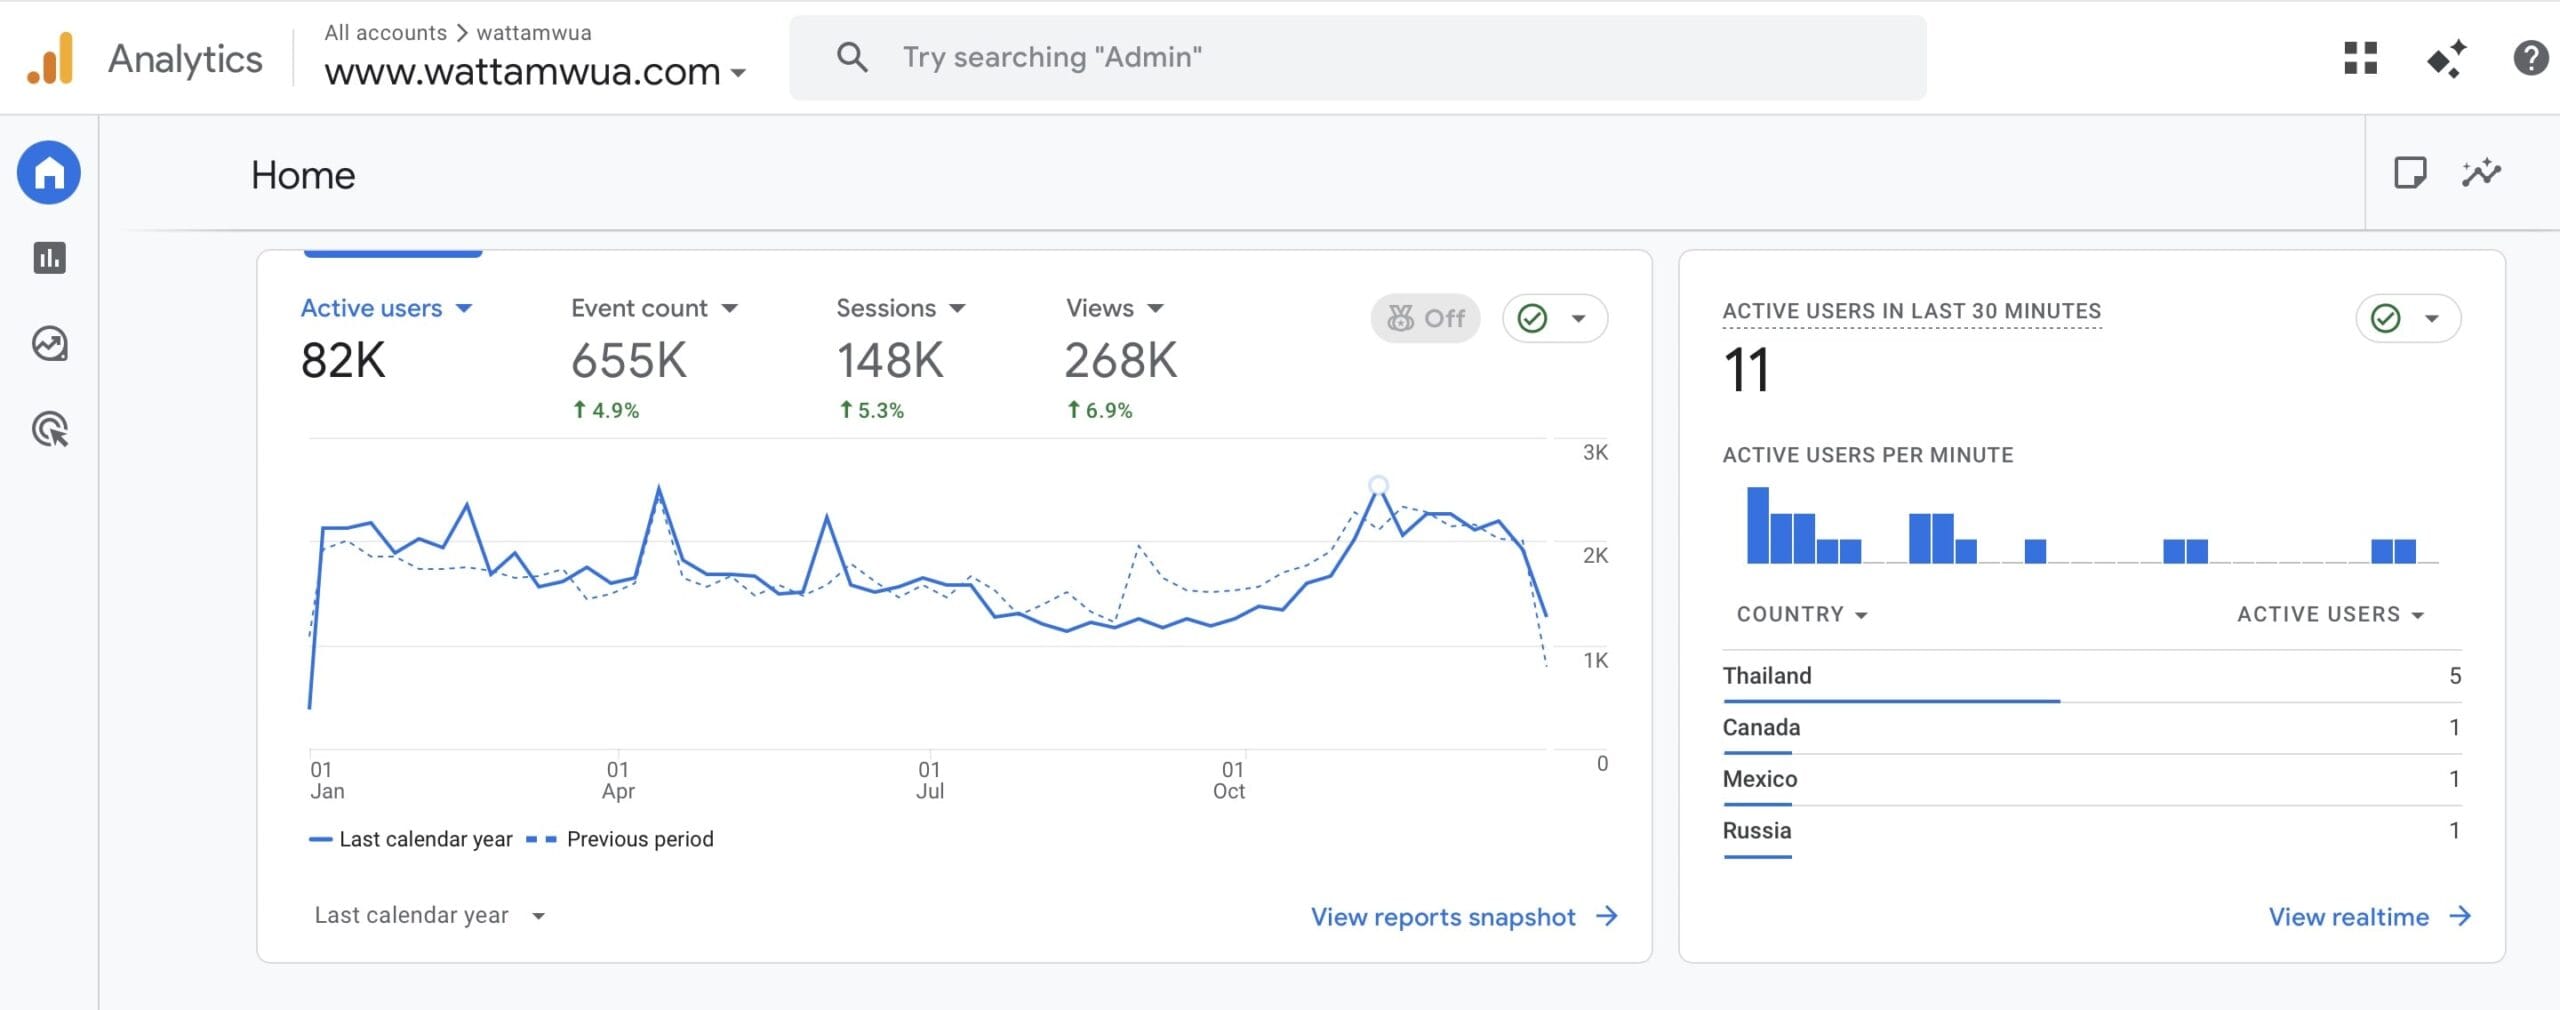The height and width of the screenshot is (1010, 2560).
Task: Click the All accounts breadcrumb
Action: [x=385, y=32]
